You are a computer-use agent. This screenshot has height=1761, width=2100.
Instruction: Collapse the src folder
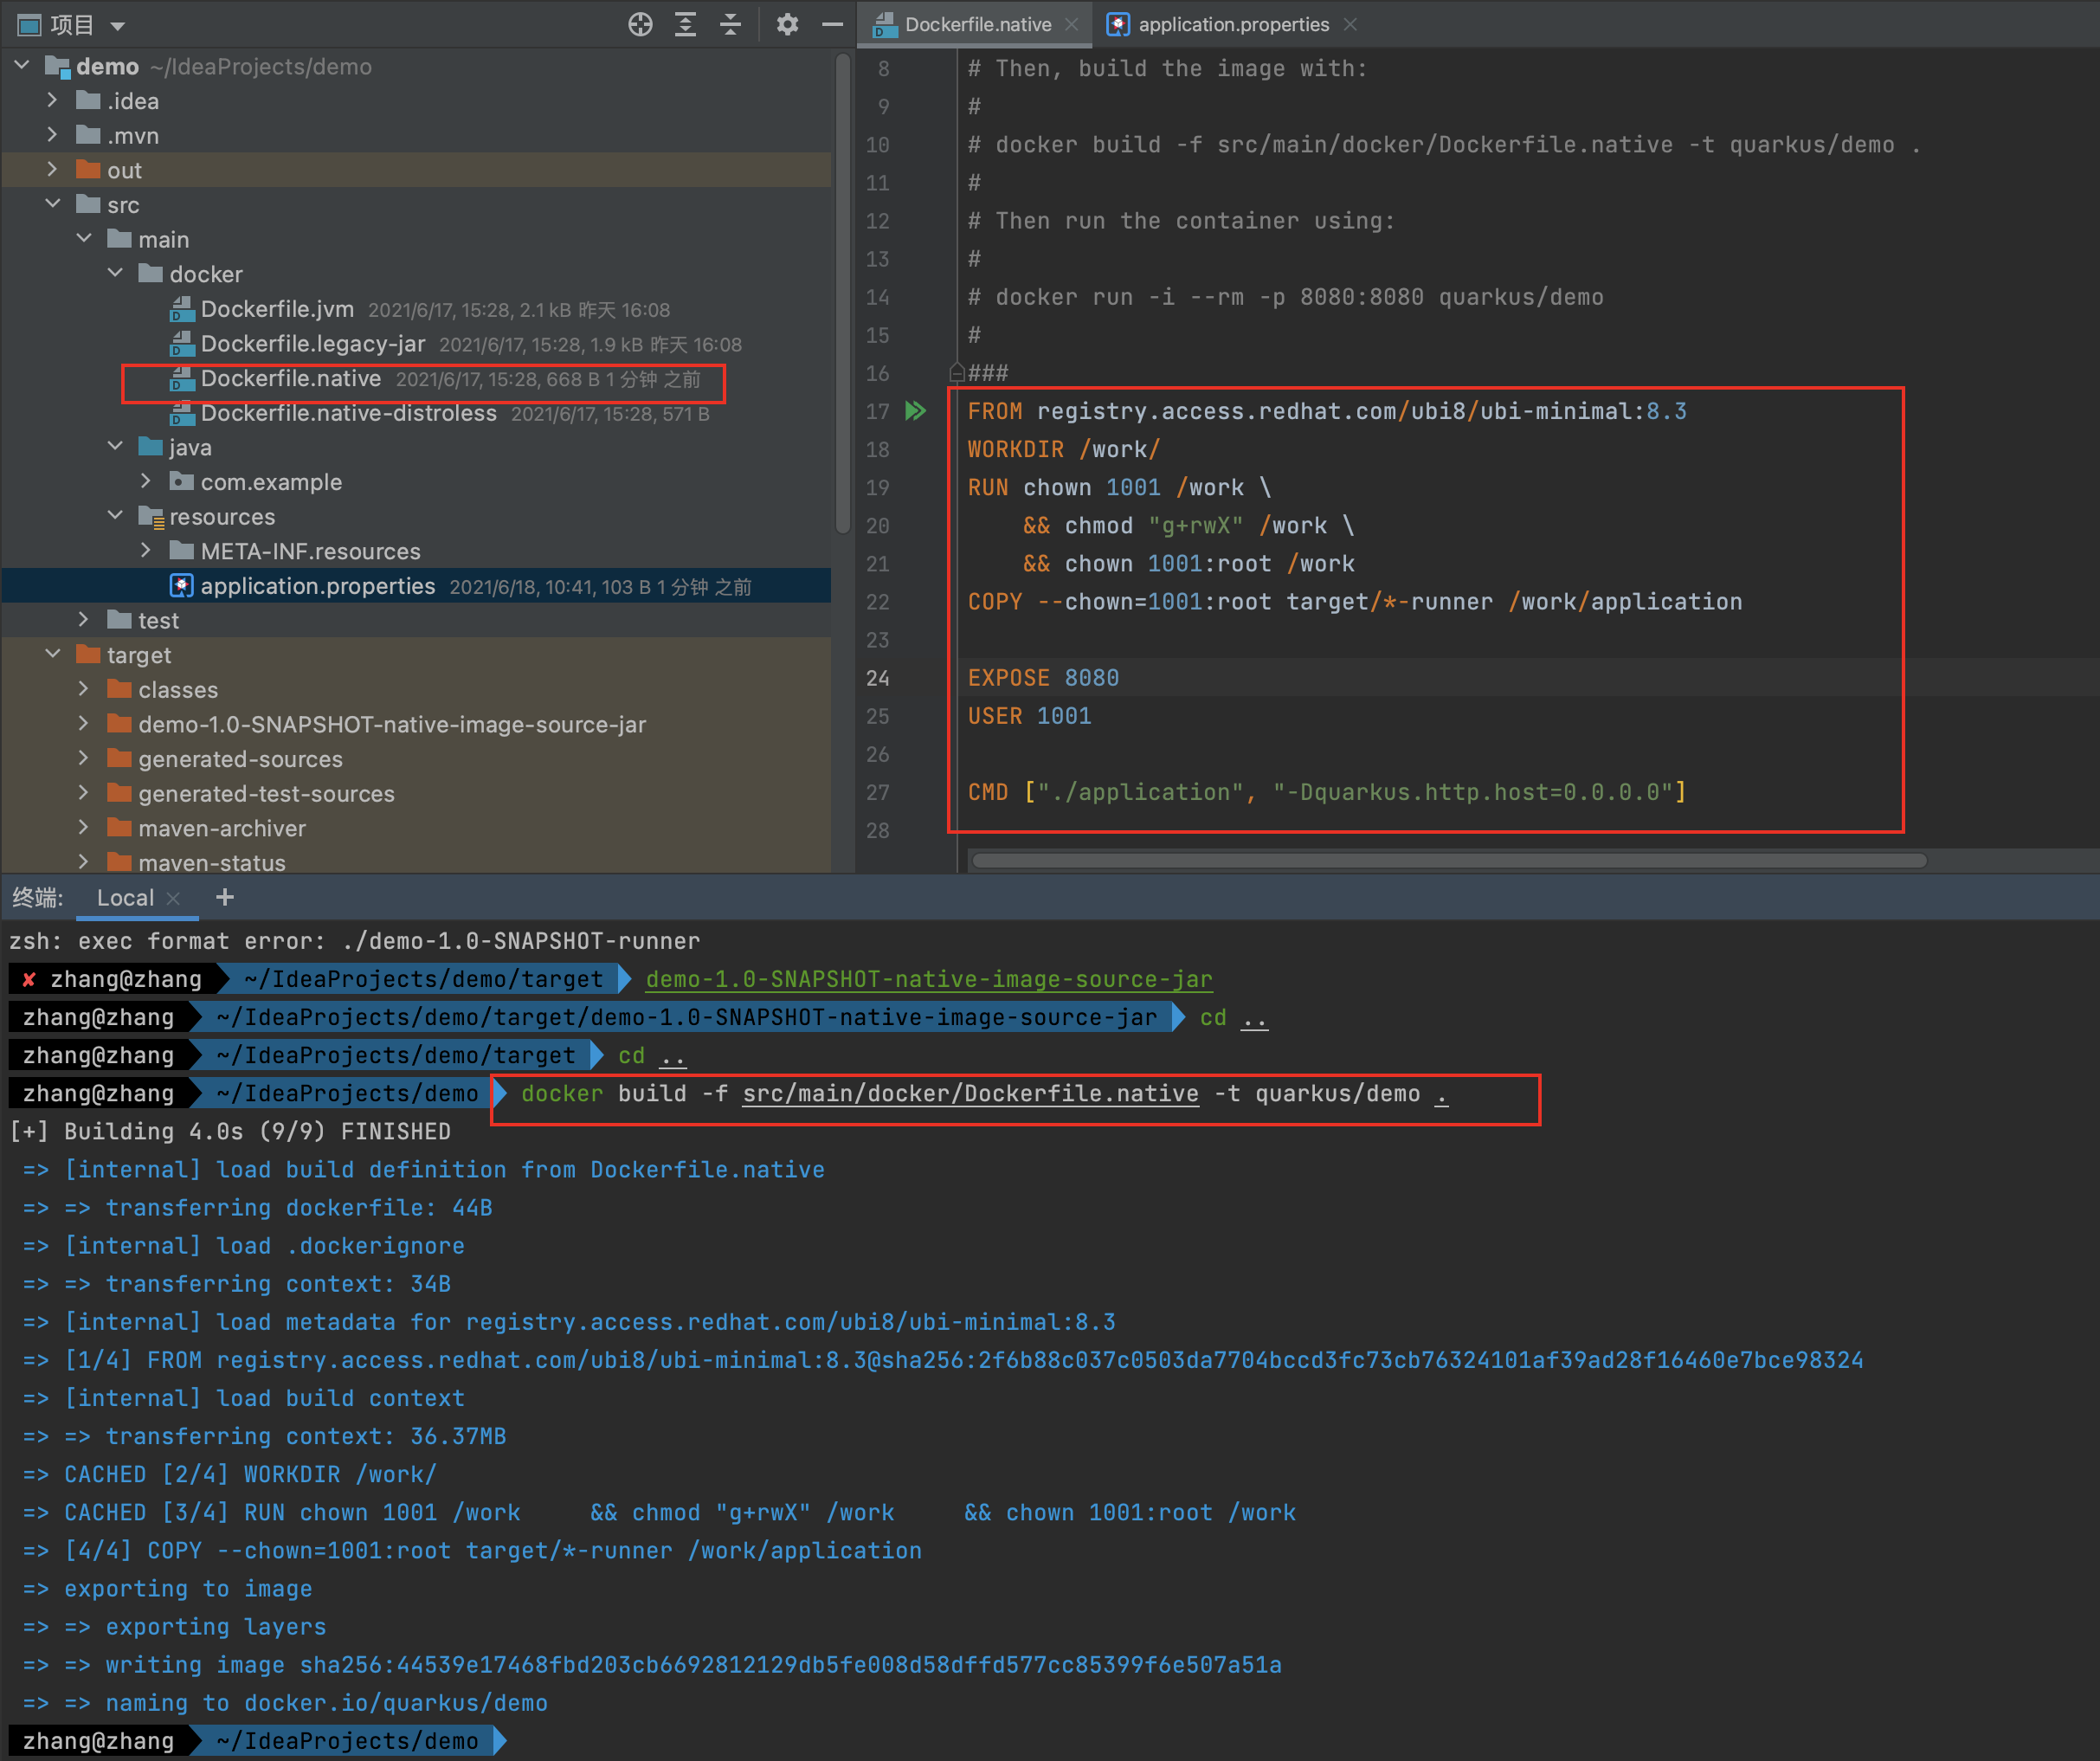[53, 204]
